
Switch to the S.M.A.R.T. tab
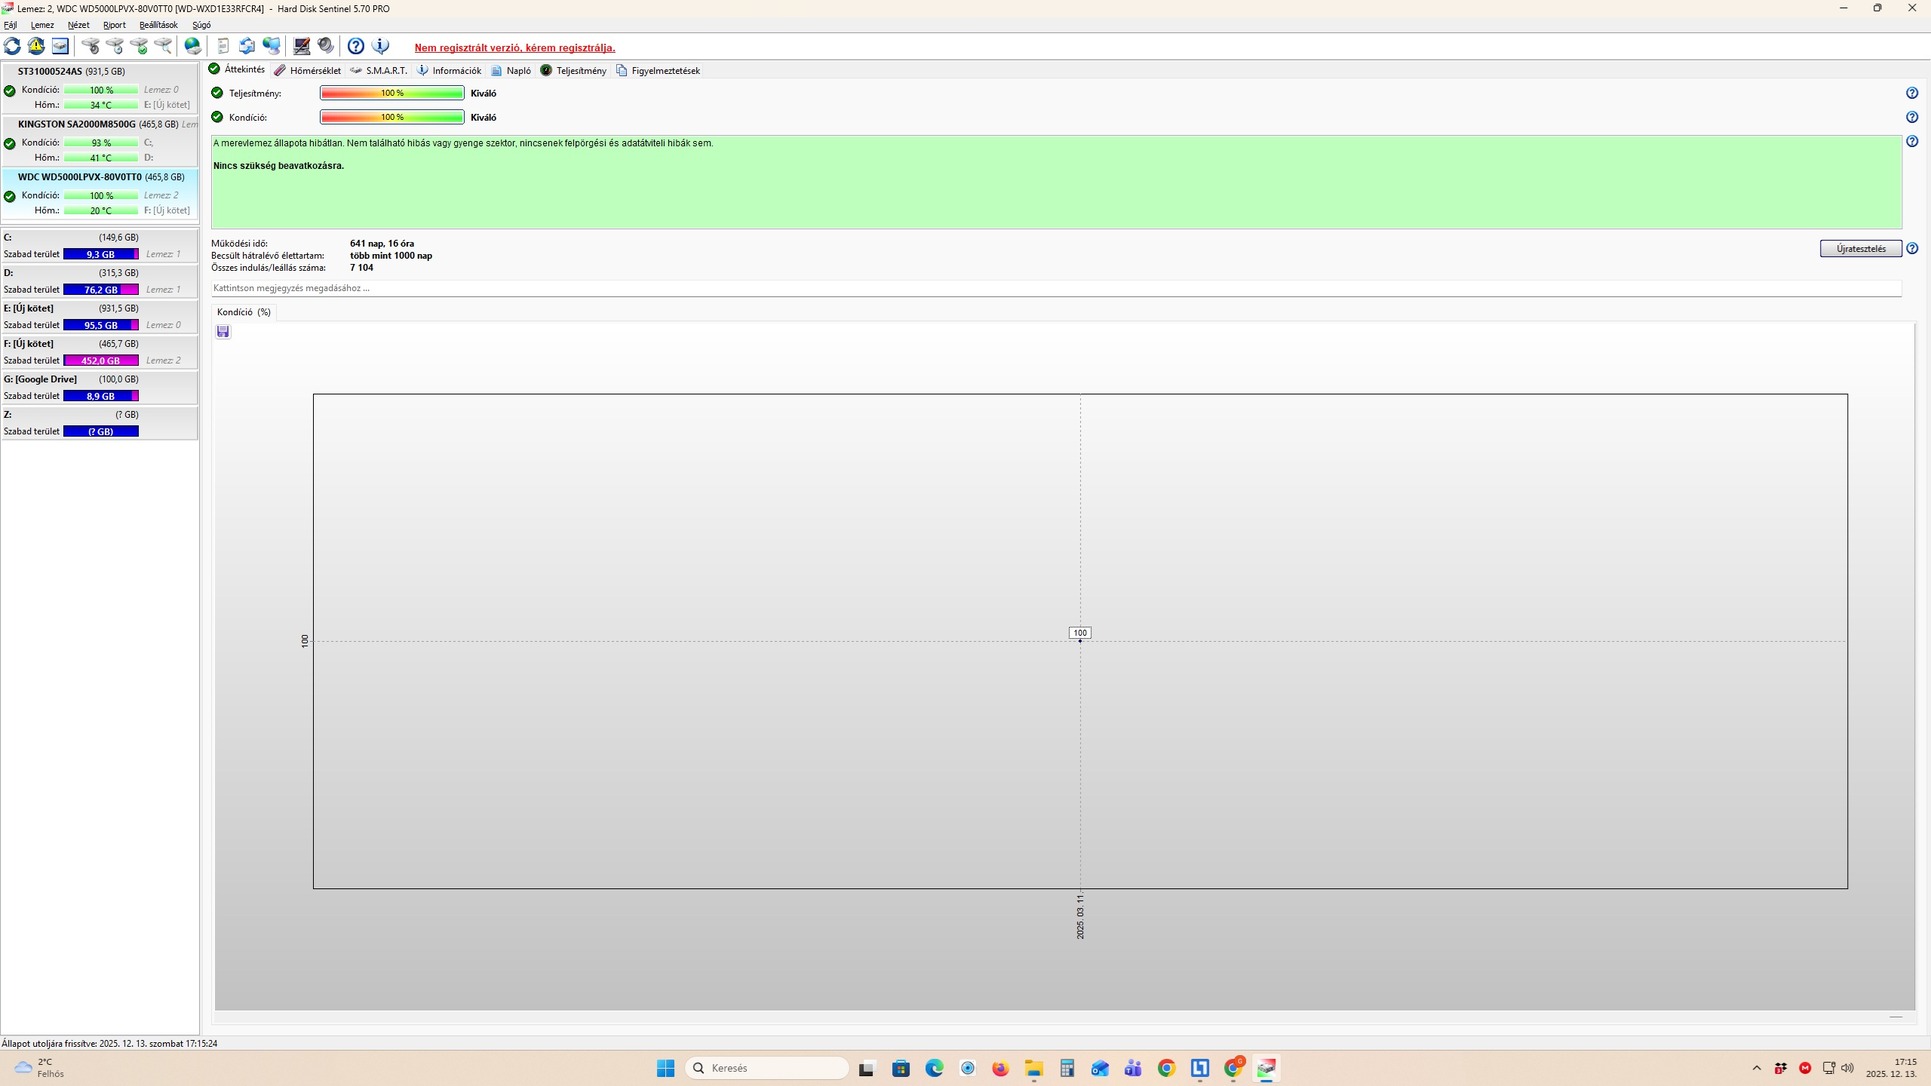(379, 71)
